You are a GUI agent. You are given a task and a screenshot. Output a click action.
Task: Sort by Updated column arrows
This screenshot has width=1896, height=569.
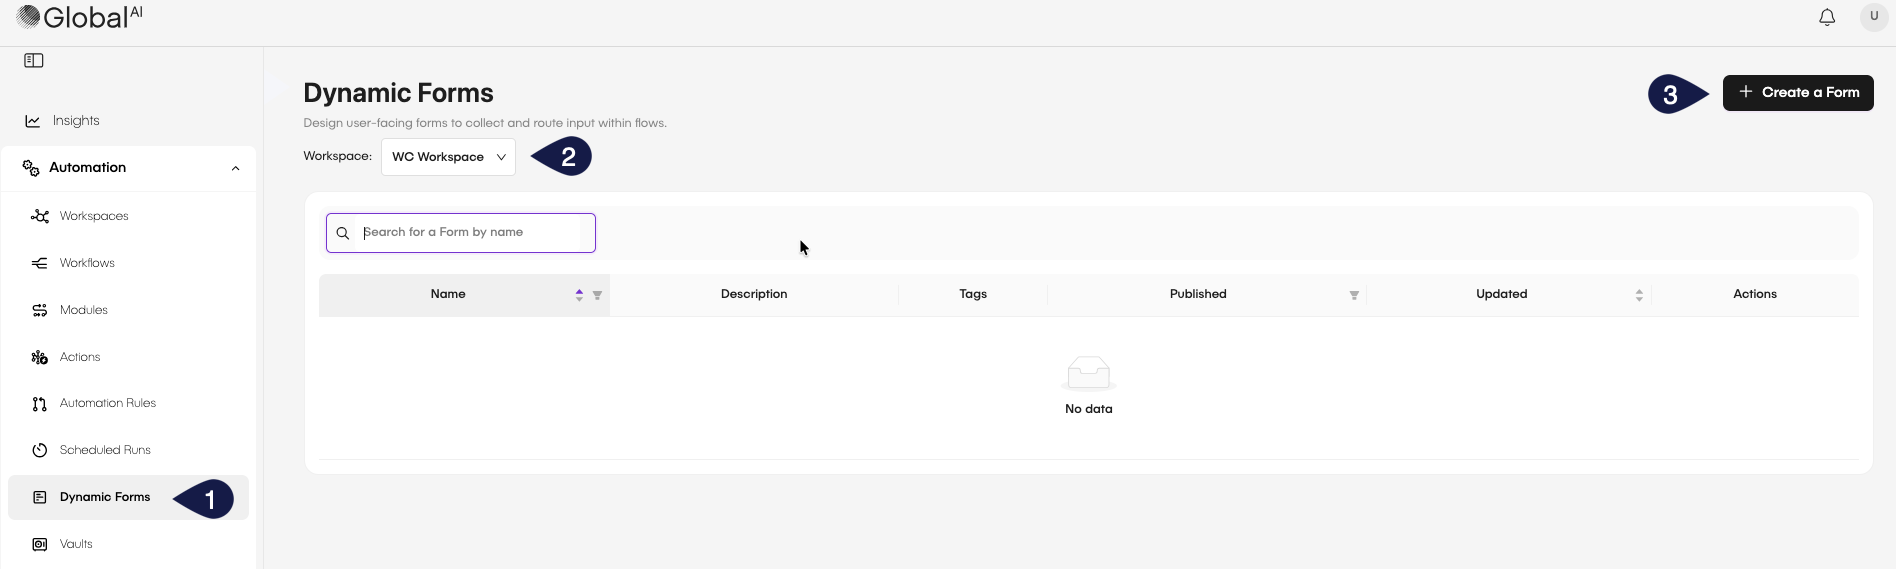tap(1639, 295)
